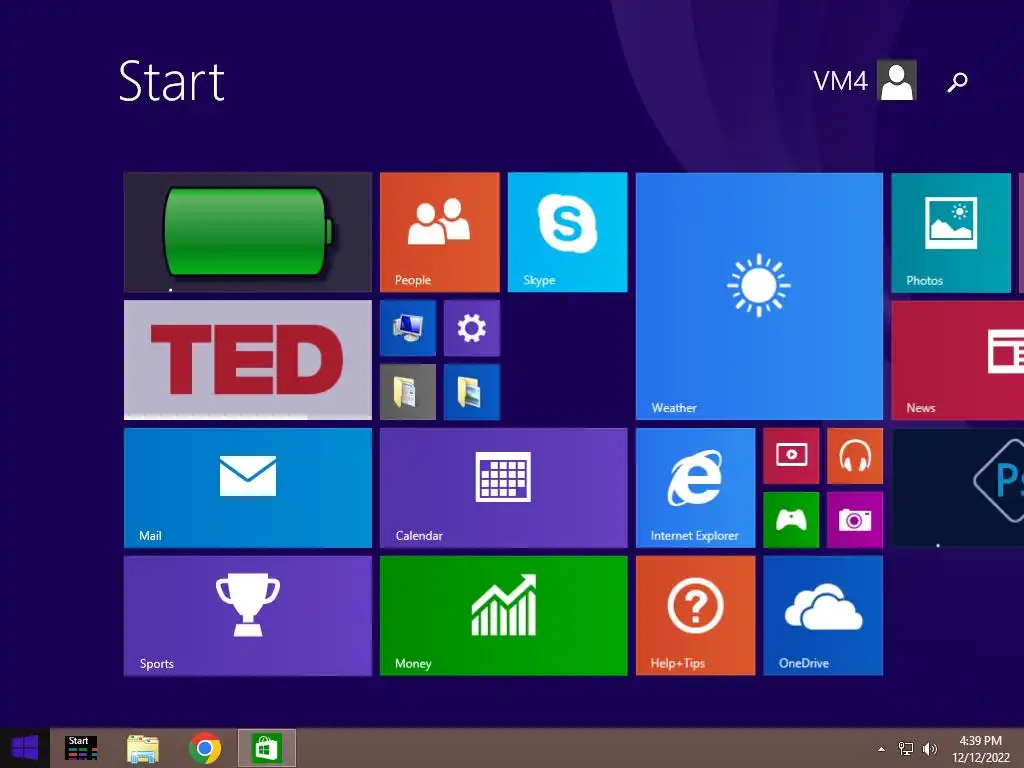Screen dimensions: 1024x768
Task: Open the Money tile
Action: (504, 616)
